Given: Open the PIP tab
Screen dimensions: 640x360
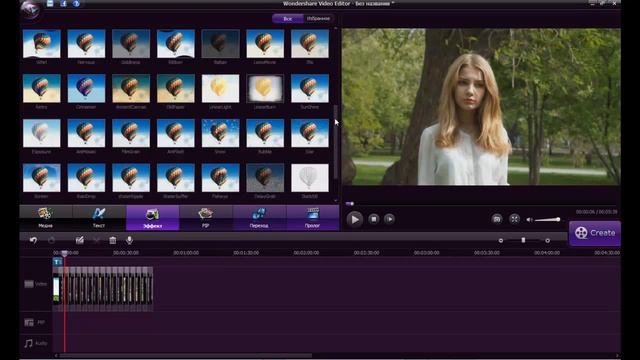Looking at the screenshot, I should [206, 218].
